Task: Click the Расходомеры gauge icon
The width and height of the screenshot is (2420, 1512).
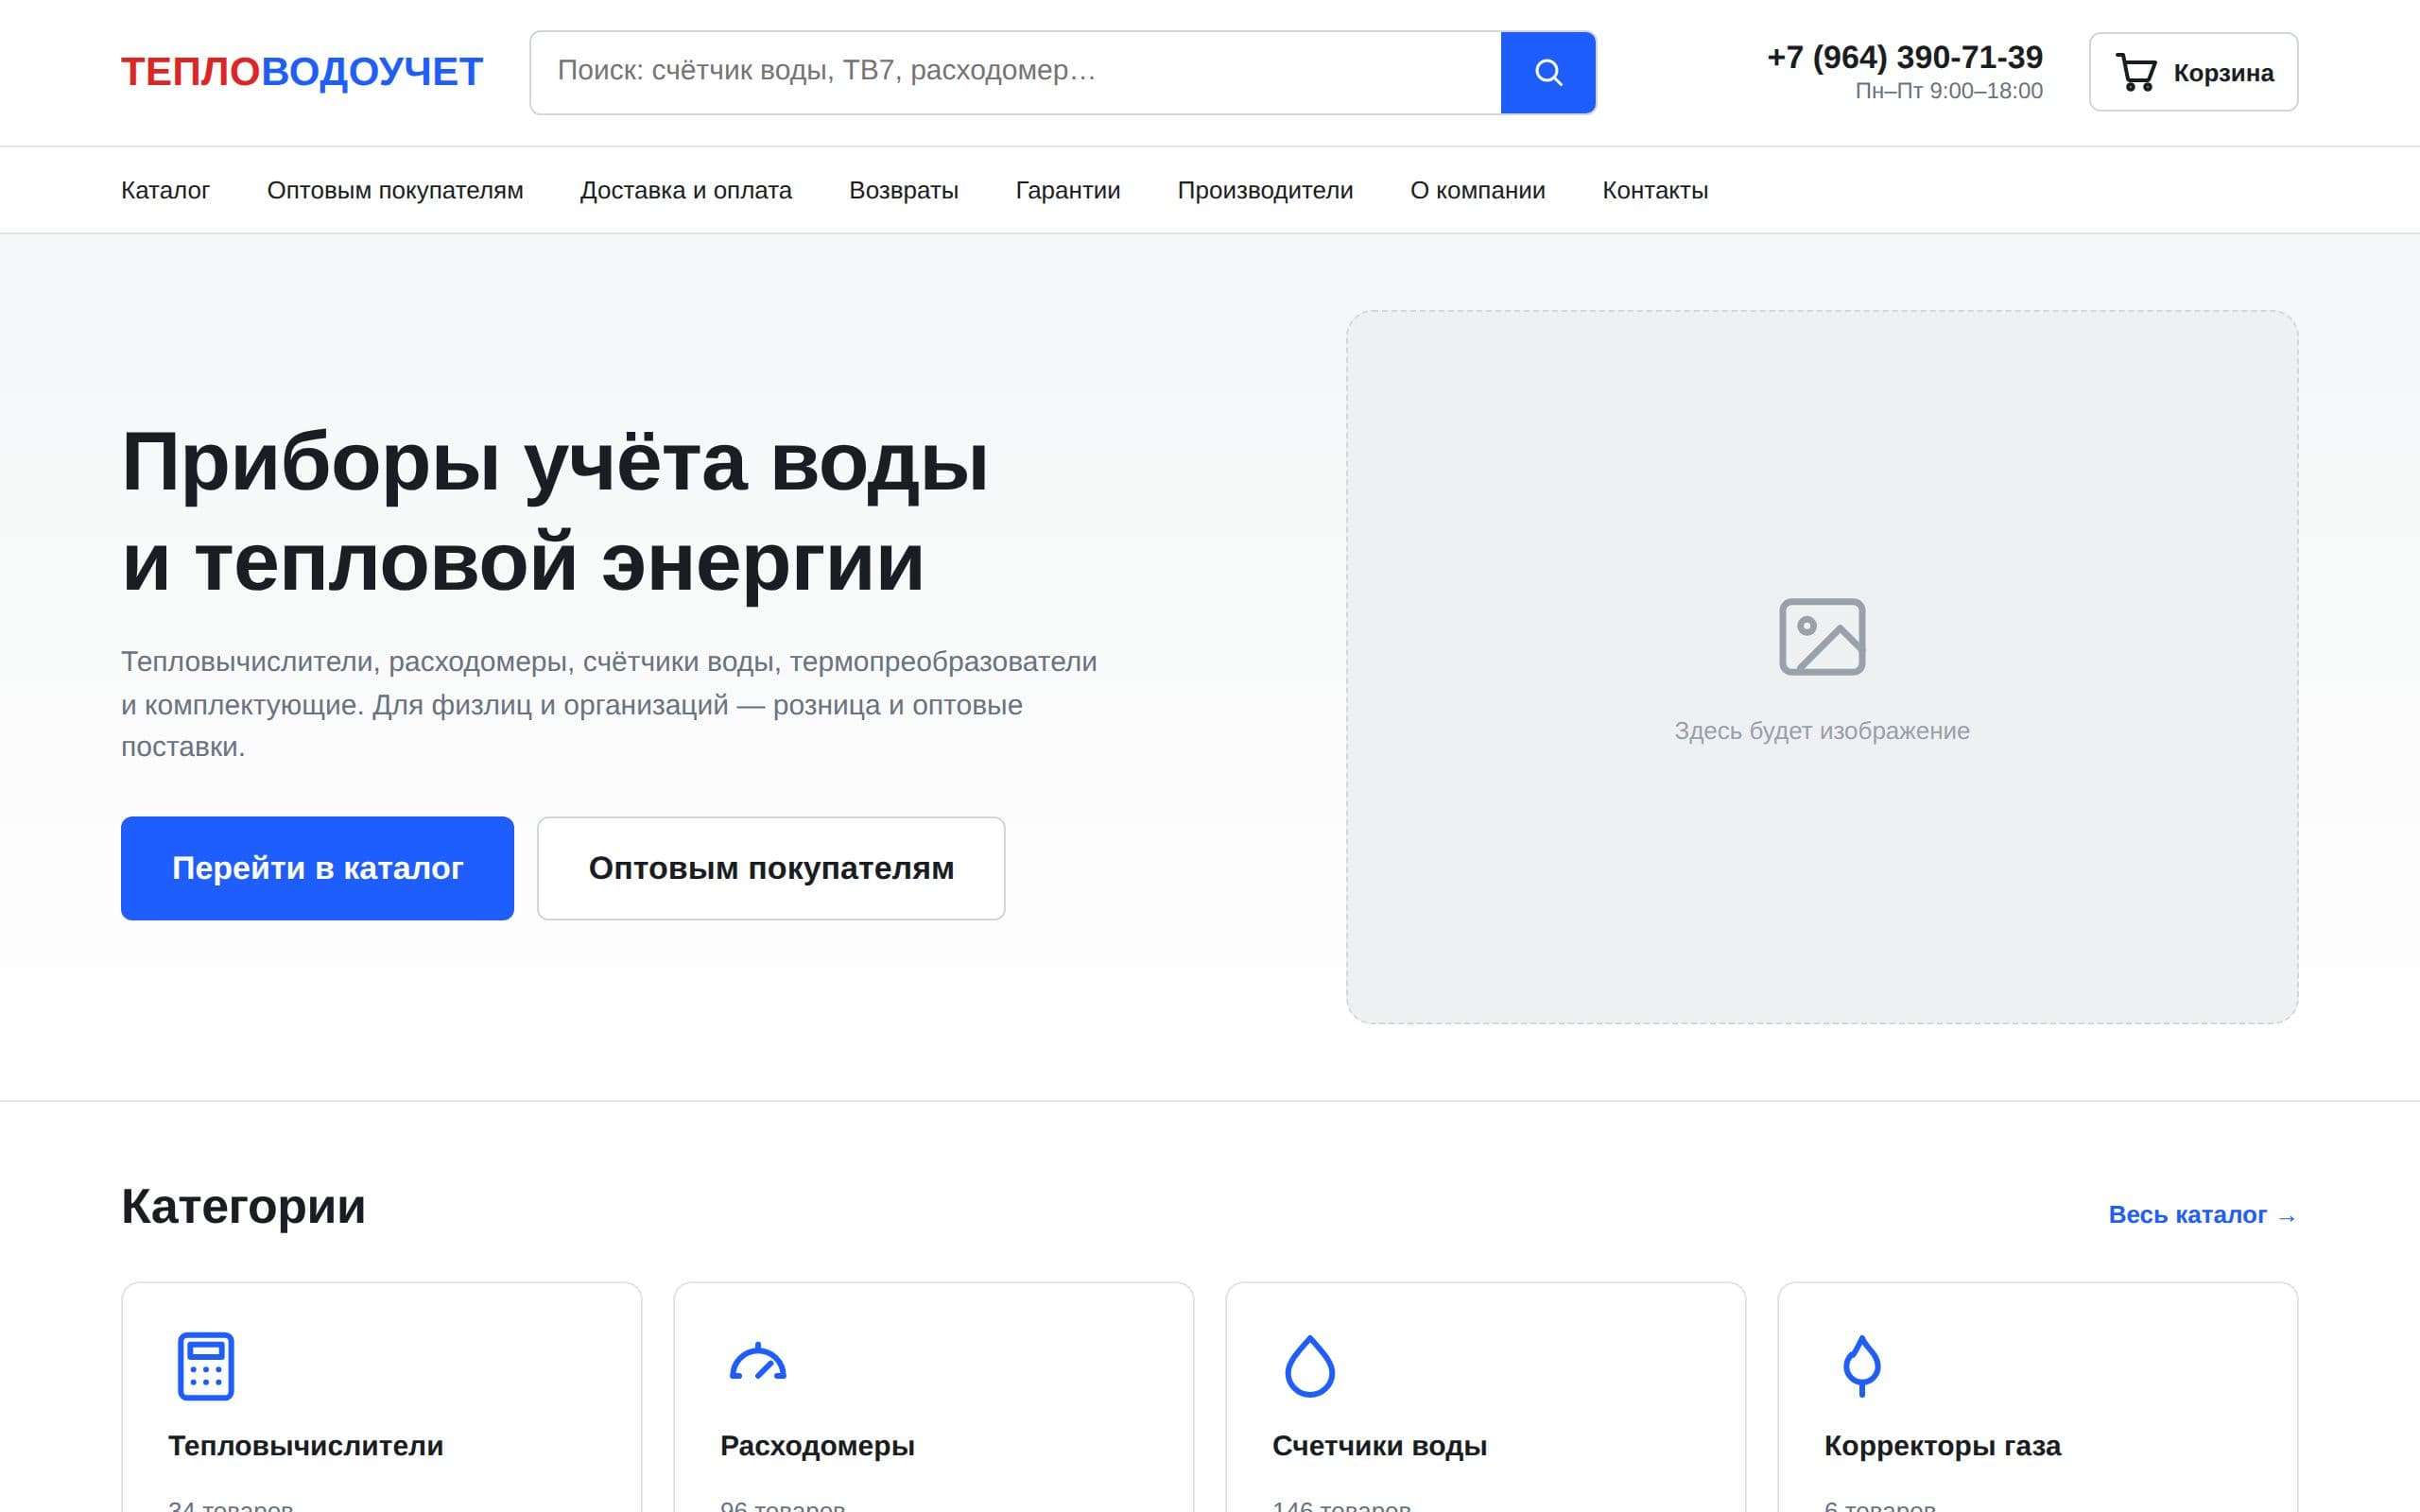Action: tap(758, 1362)
